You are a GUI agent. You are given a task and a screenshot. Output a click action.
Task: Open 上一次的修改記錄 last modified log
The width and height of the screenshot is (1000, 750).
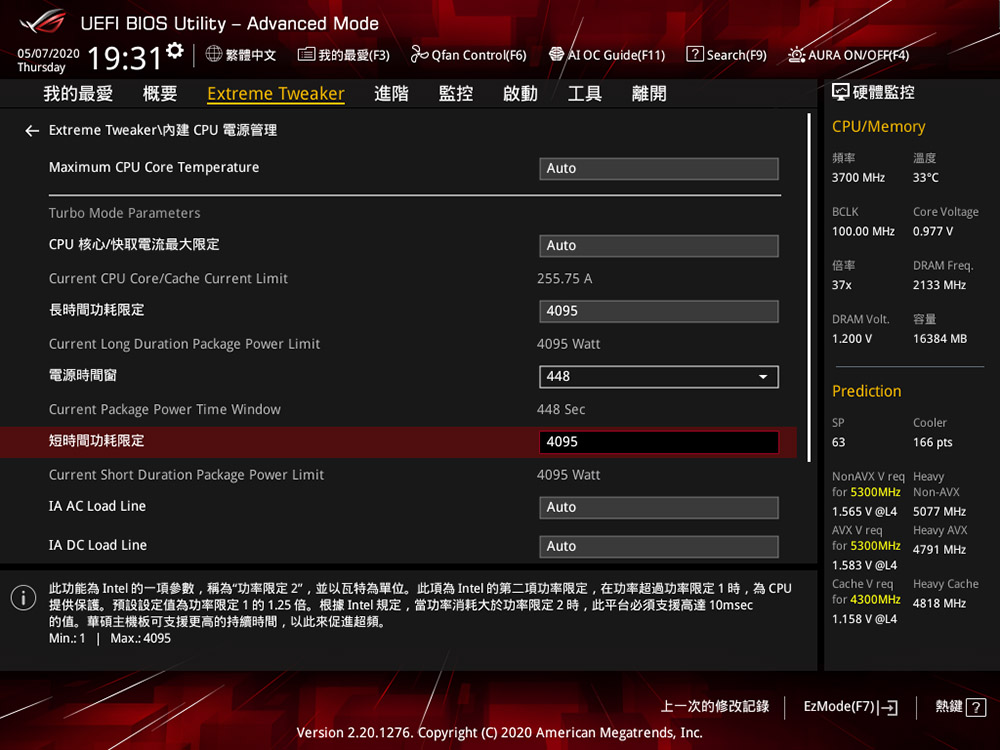pos(714,707)
